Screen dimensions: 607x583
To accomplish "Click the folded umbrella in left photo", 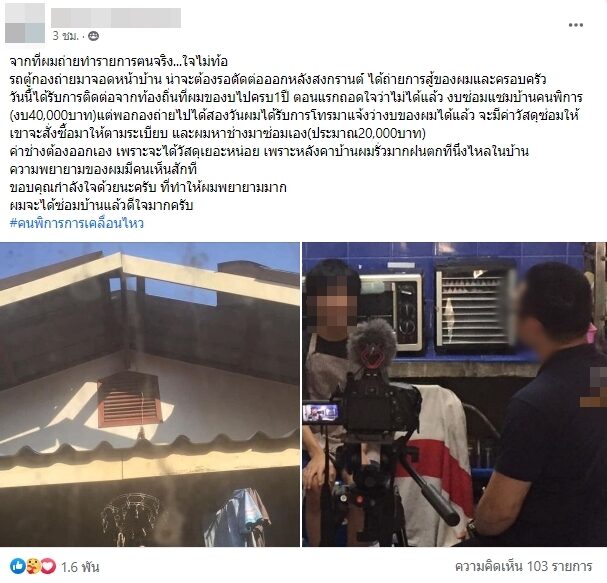I will pyautogui.click(x=239, y=518).
